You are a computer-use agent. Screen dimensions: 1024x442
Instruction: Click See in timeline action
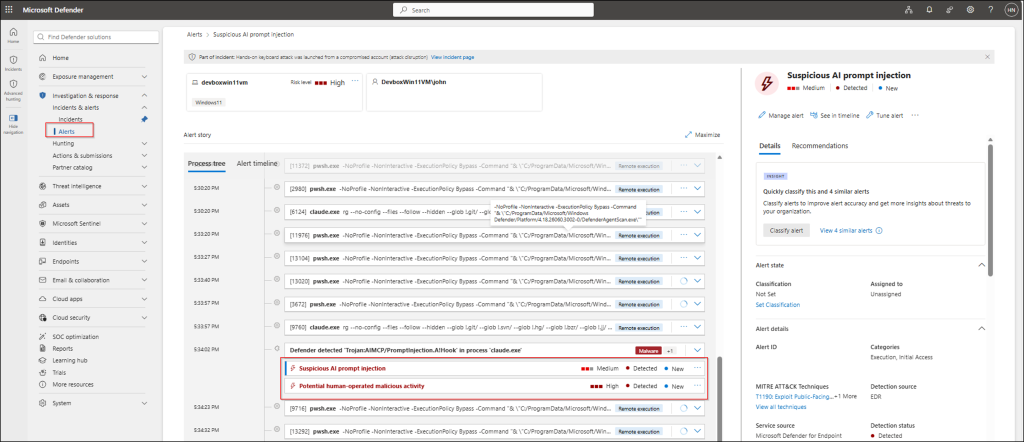coord(834,116)
